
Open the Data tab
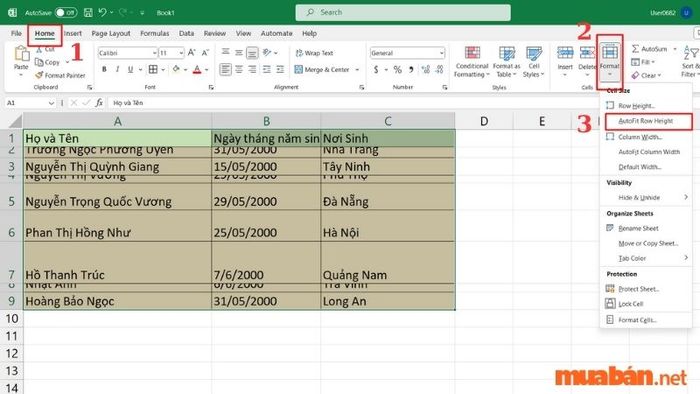[x=186, y=33]
